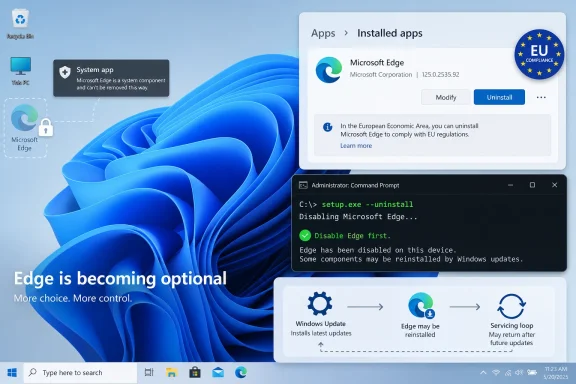Open File Explorer from the taskbar

172,373
